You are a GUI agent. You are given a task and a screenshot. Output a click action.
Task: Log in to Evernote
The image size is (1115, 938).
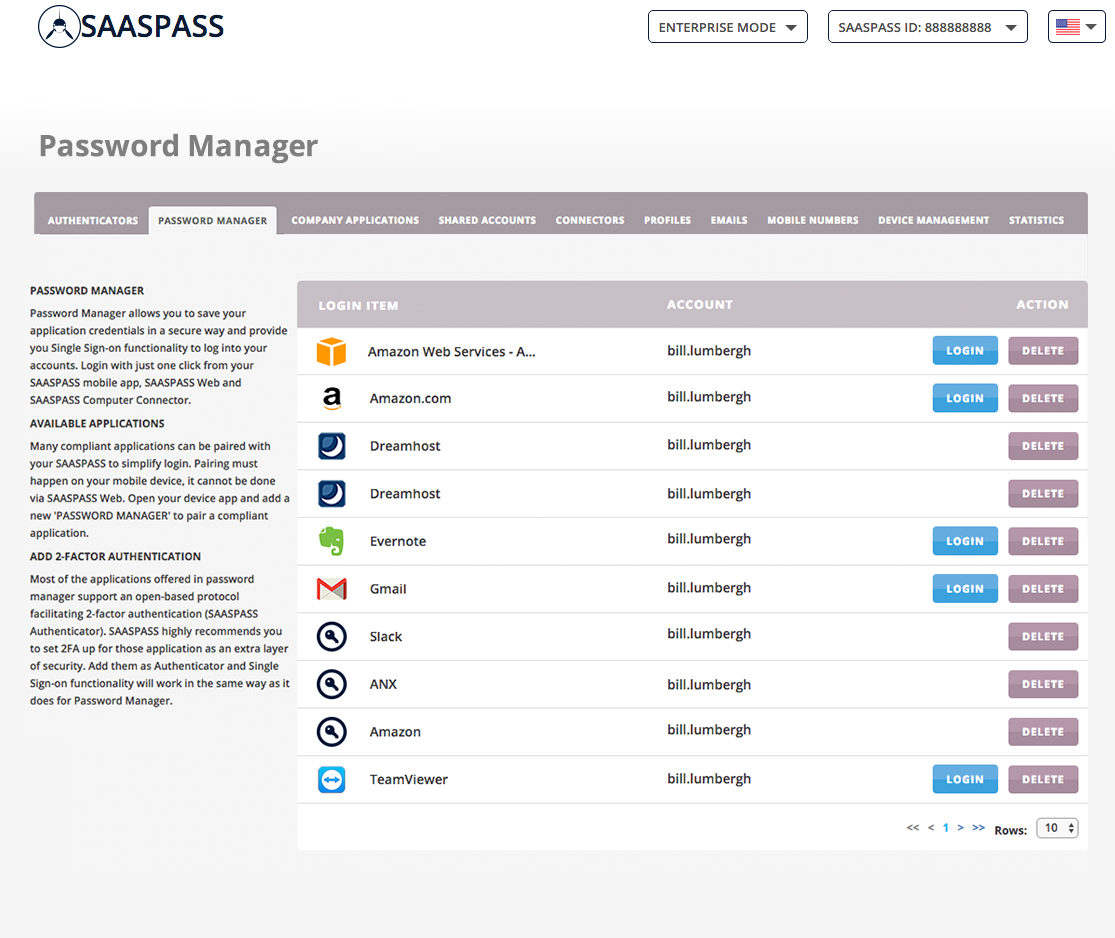(x=965, y=541)
